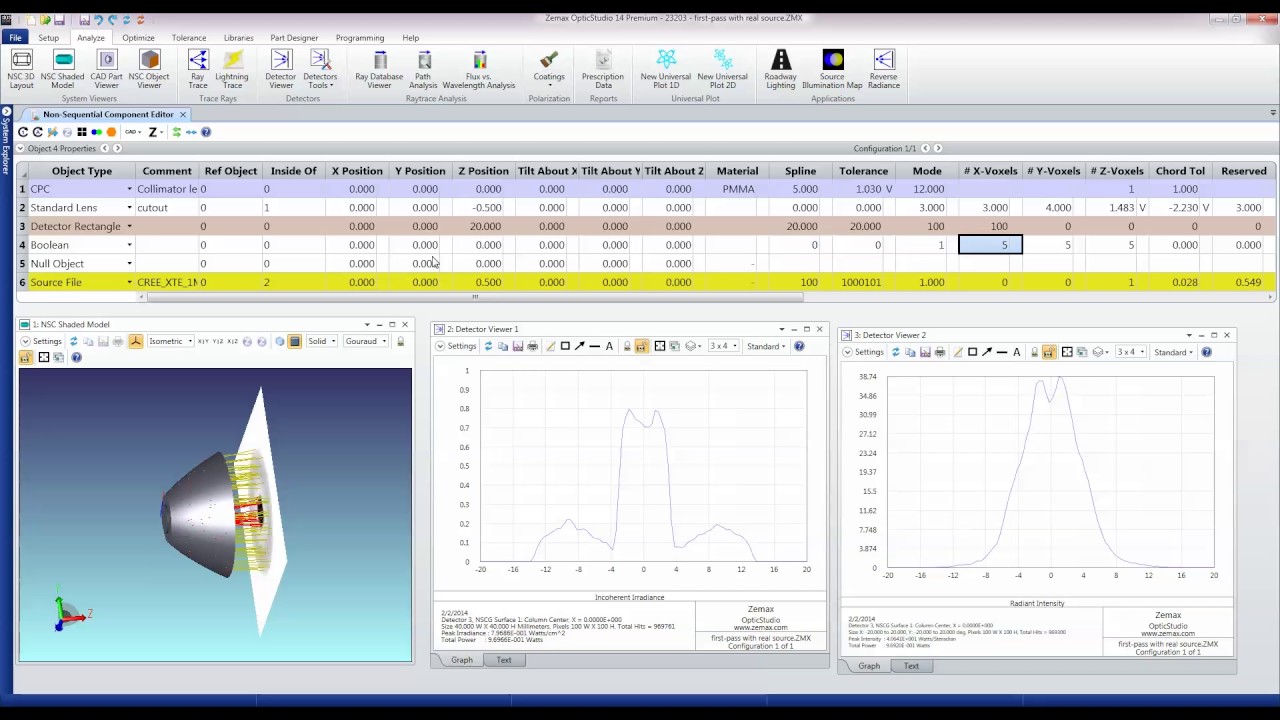This screenshot has width=1280, height=720.
Task: Open Coatings dropdown in ribbon
Action: pyautogui.click(x=548, y=69)
